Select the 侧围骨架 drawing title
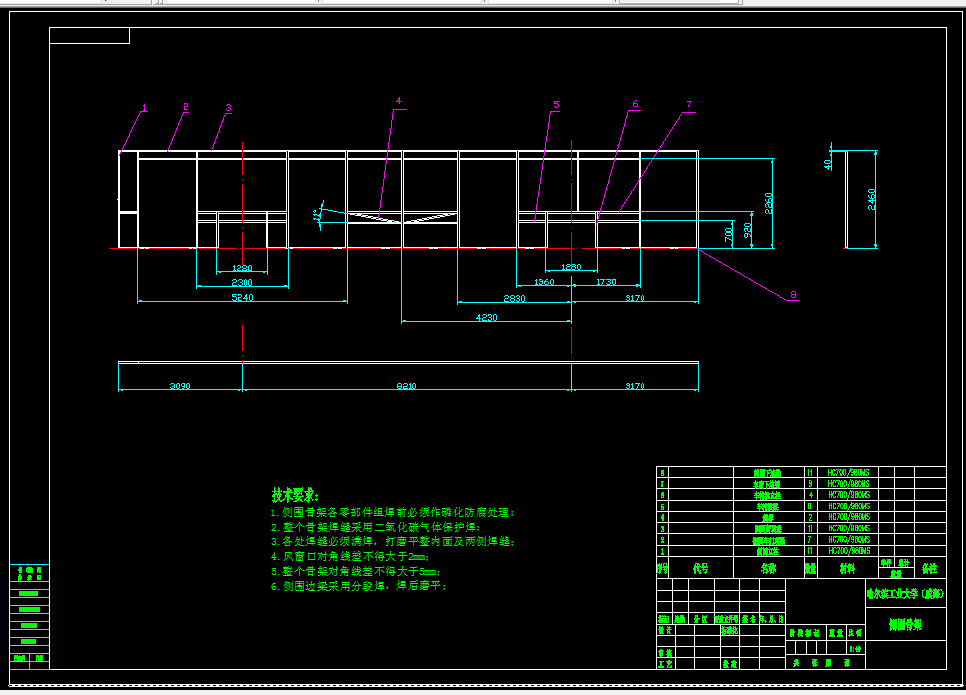The width and height of the screenshot is (966, 695). [906, 624]
